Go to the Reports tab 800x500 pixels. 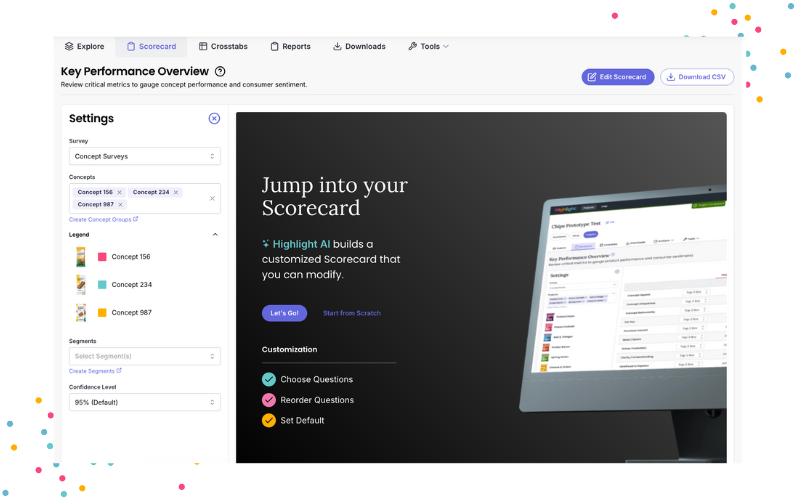pyautogui.click(x=290, y=46)
